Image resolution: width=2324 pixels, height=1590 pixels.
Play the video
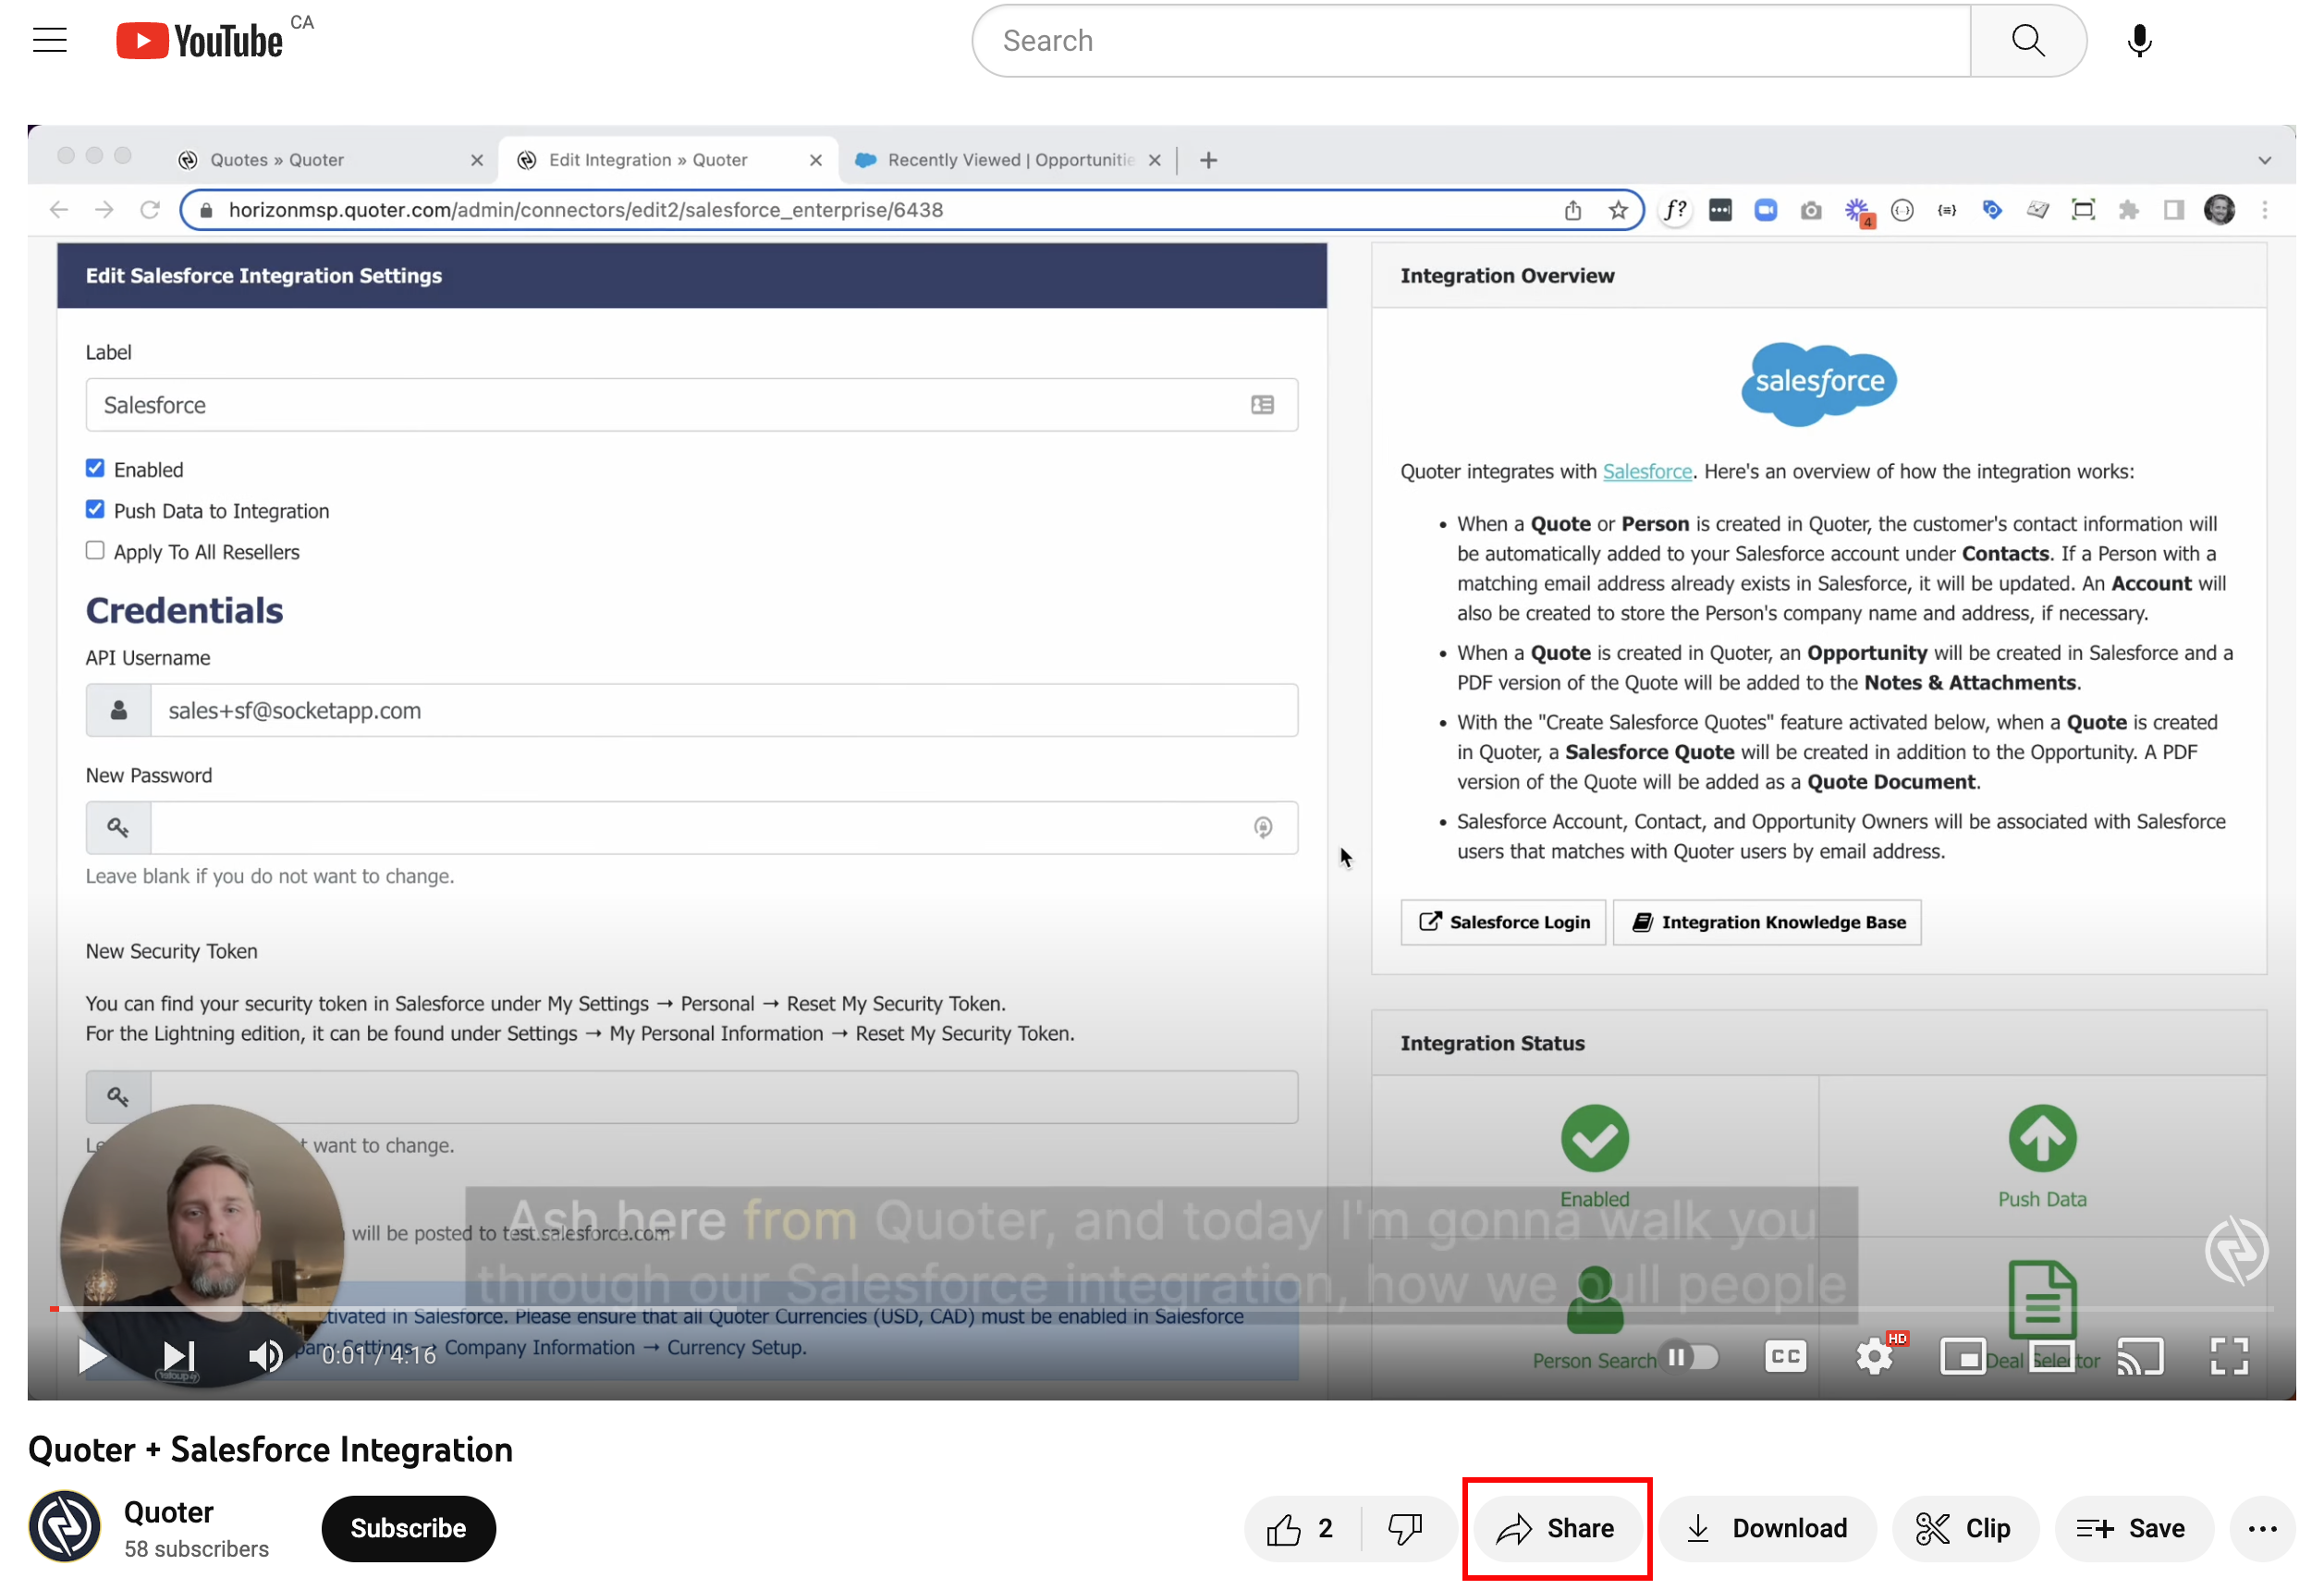pyautogui.click(x=91, y=1356)
